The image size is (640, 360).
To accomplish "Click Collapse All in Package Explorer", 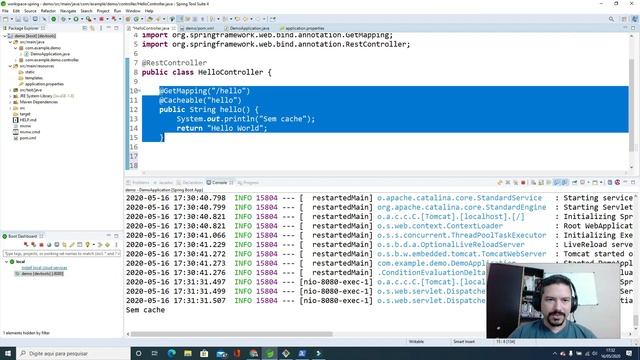I will (85, 28).
